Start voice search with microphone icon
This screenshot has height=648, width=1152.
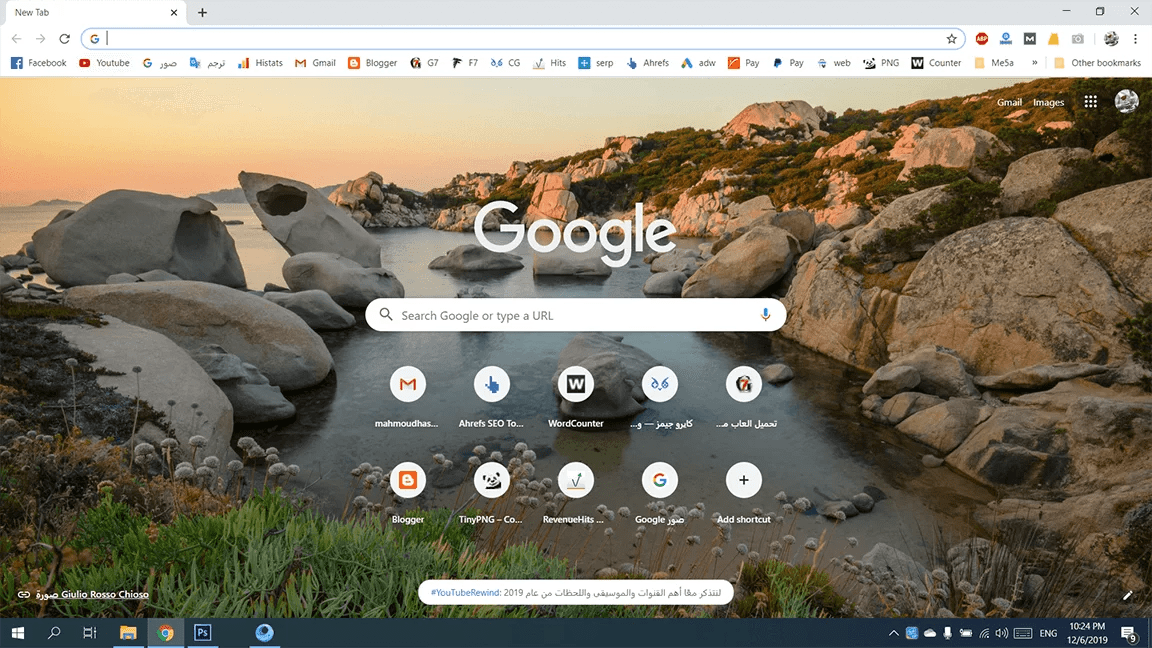pyautogui.click(x=765, y=315)
